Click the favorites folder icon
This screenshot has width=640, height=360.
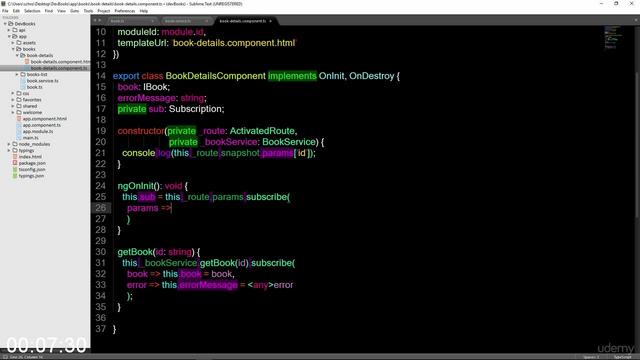tap(19, 100)
